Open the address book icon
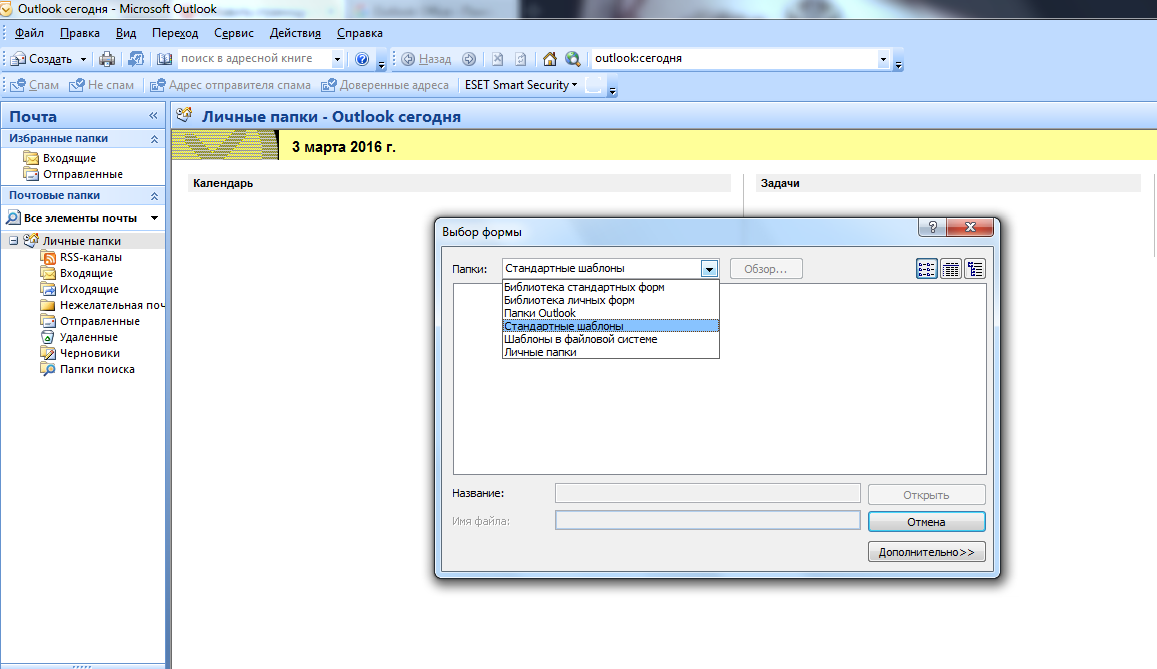Screen dimensions: 1157x669 click(165, 59)
